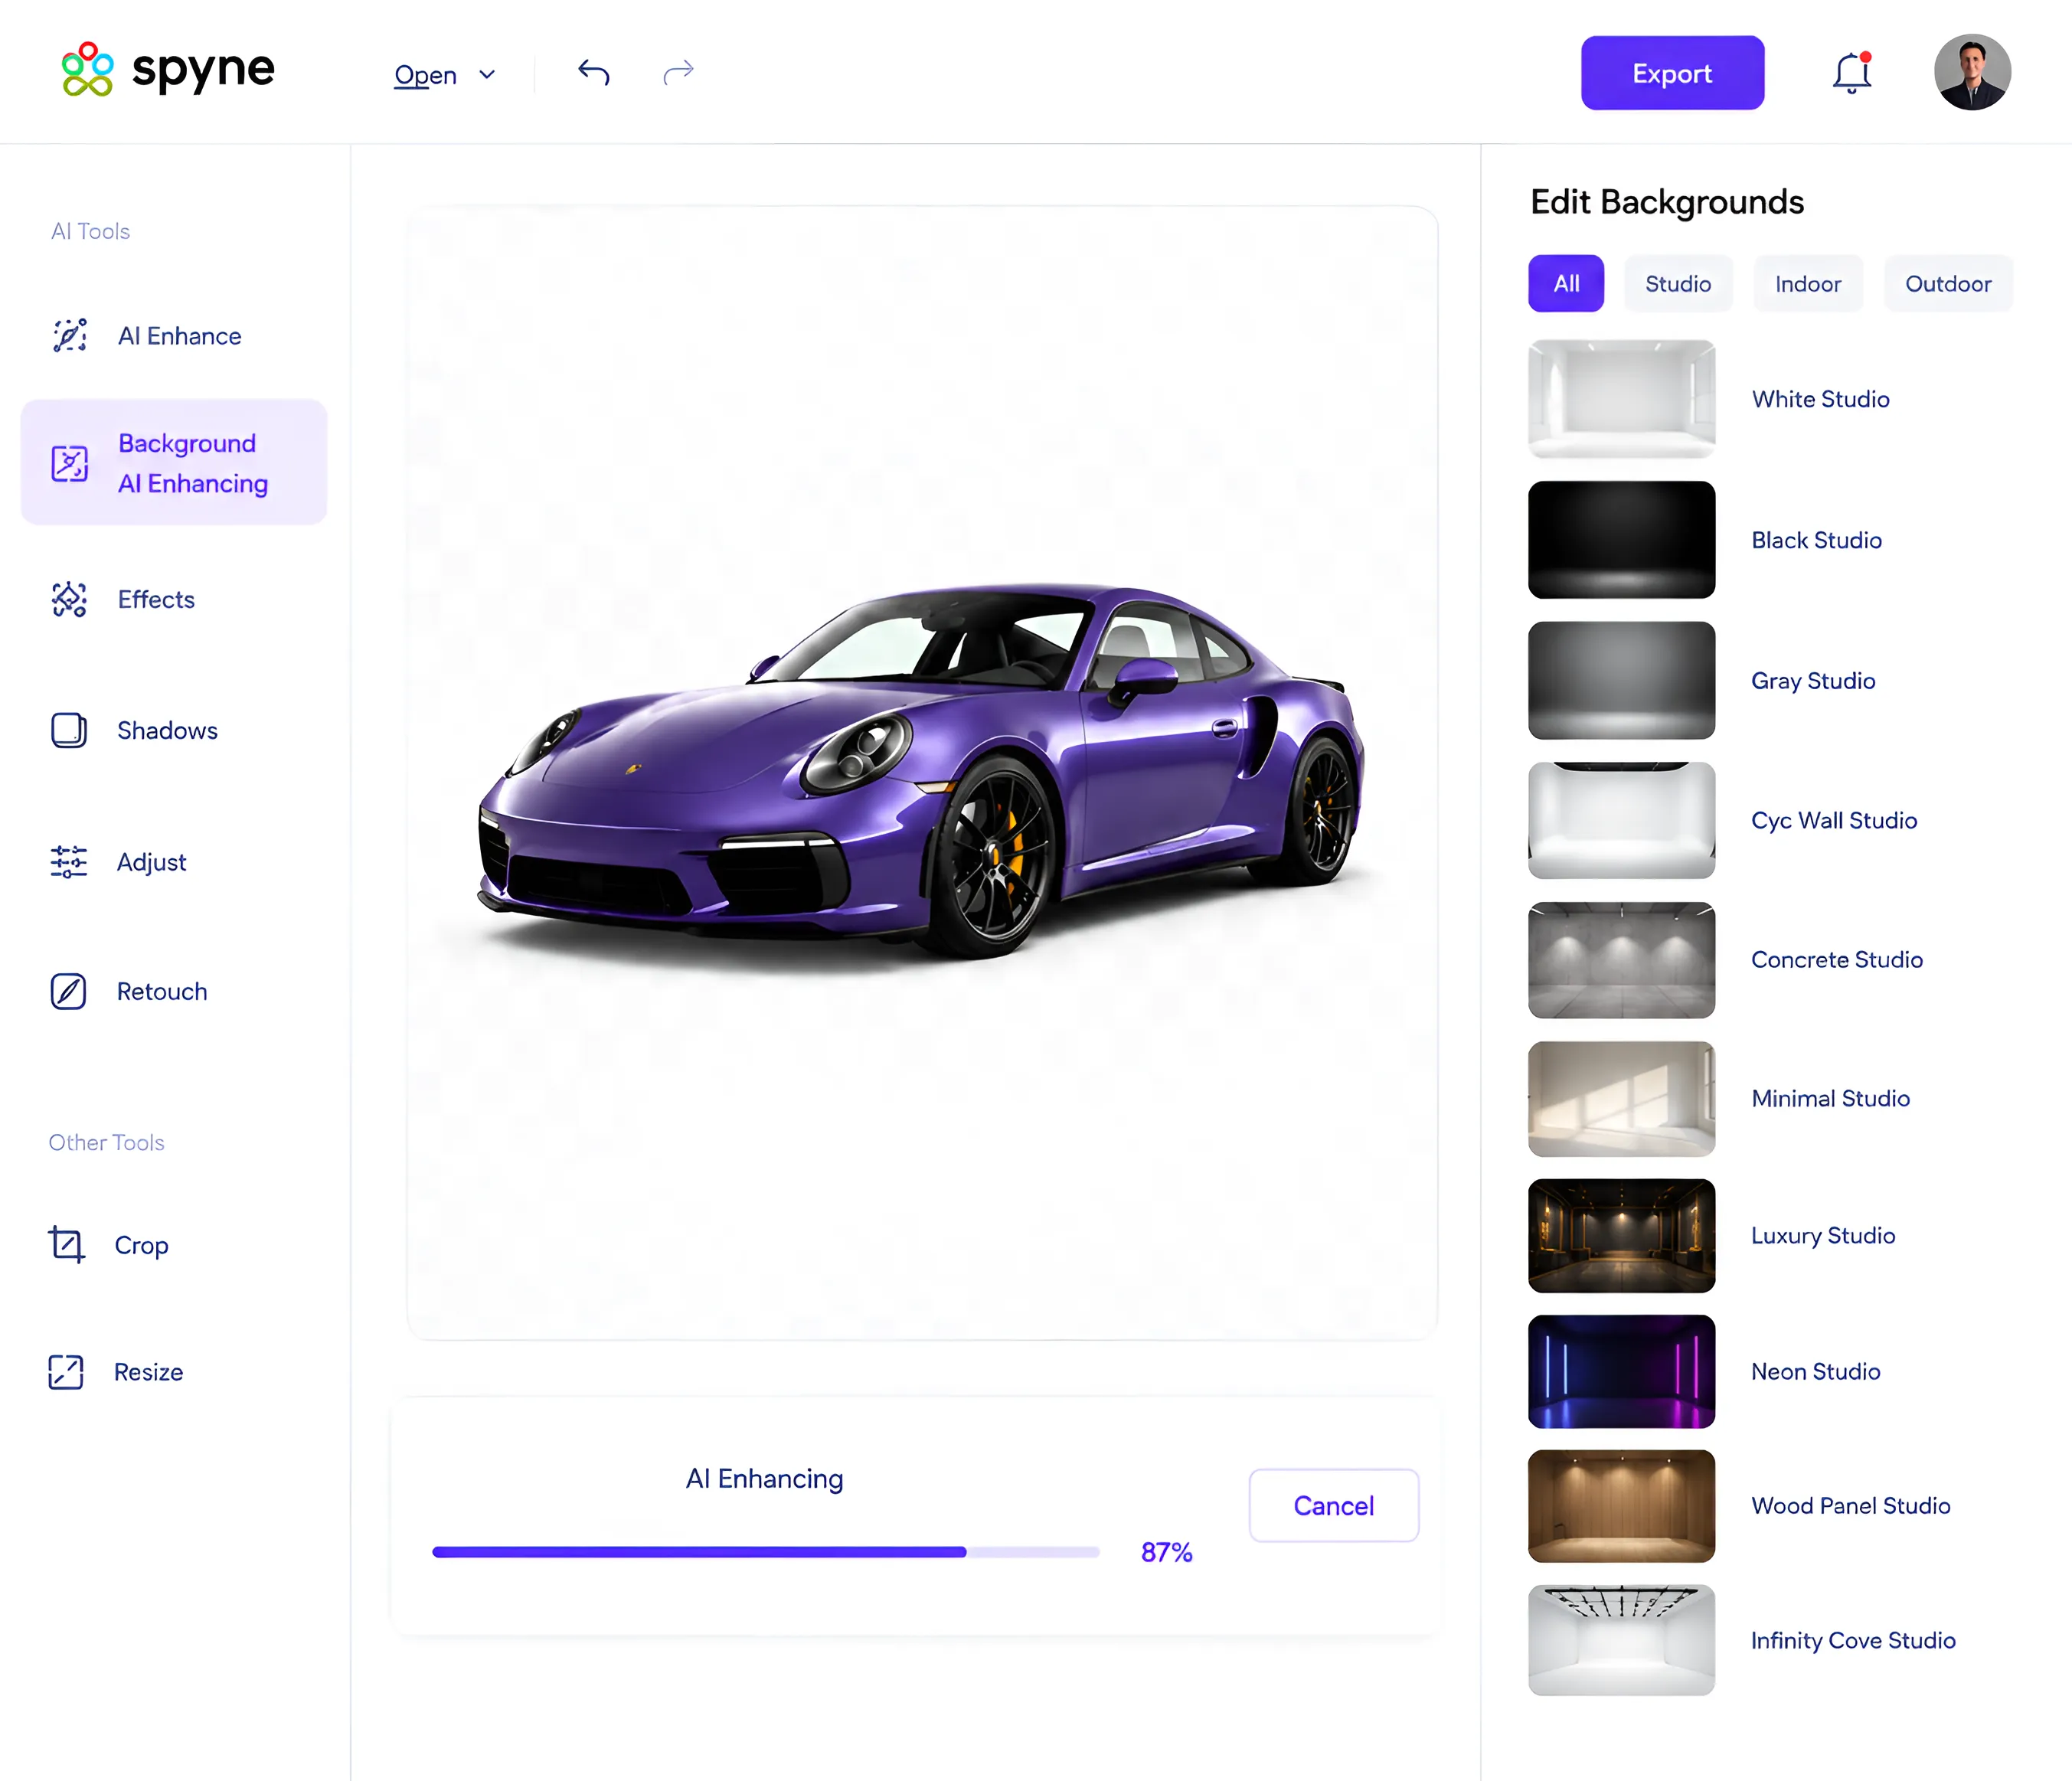Click the spyne logo
The height and width of the screenshot is (1781, 2072).
(167, 70)
